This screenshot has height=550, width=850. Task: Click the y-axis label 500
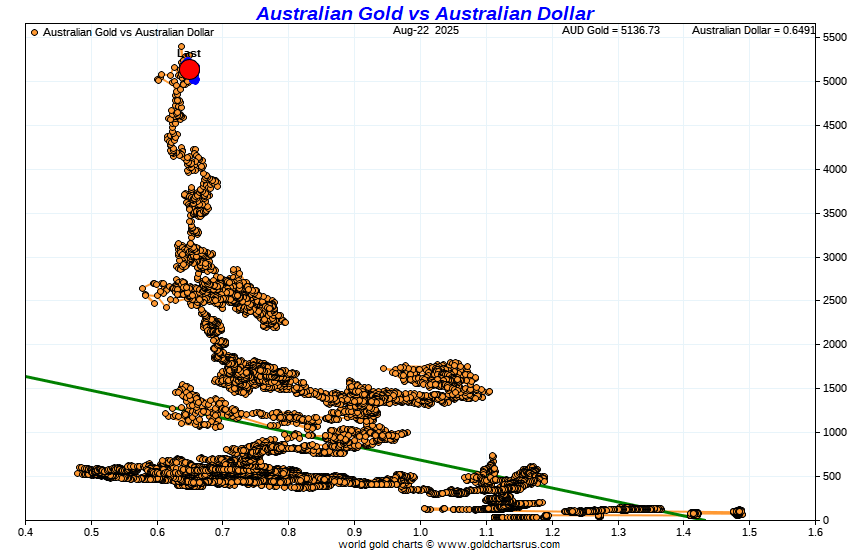pos(832,476)
